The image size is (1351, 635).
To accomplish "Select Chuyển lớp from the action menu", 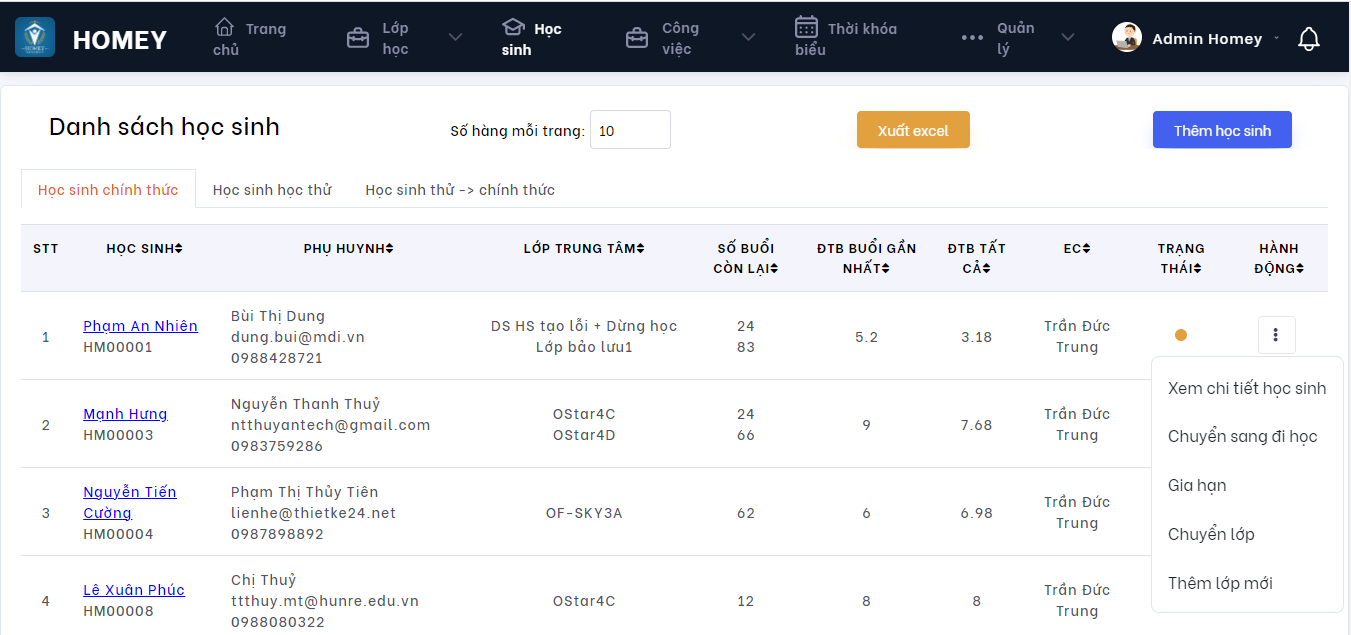I will tap(1211, 534).
